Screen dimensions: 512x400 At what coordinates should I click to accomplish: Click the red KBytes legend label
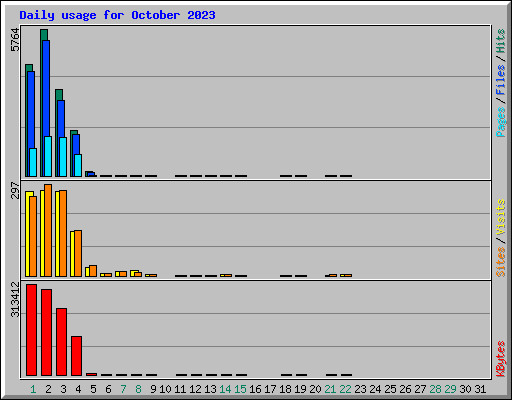coord(501,359)
